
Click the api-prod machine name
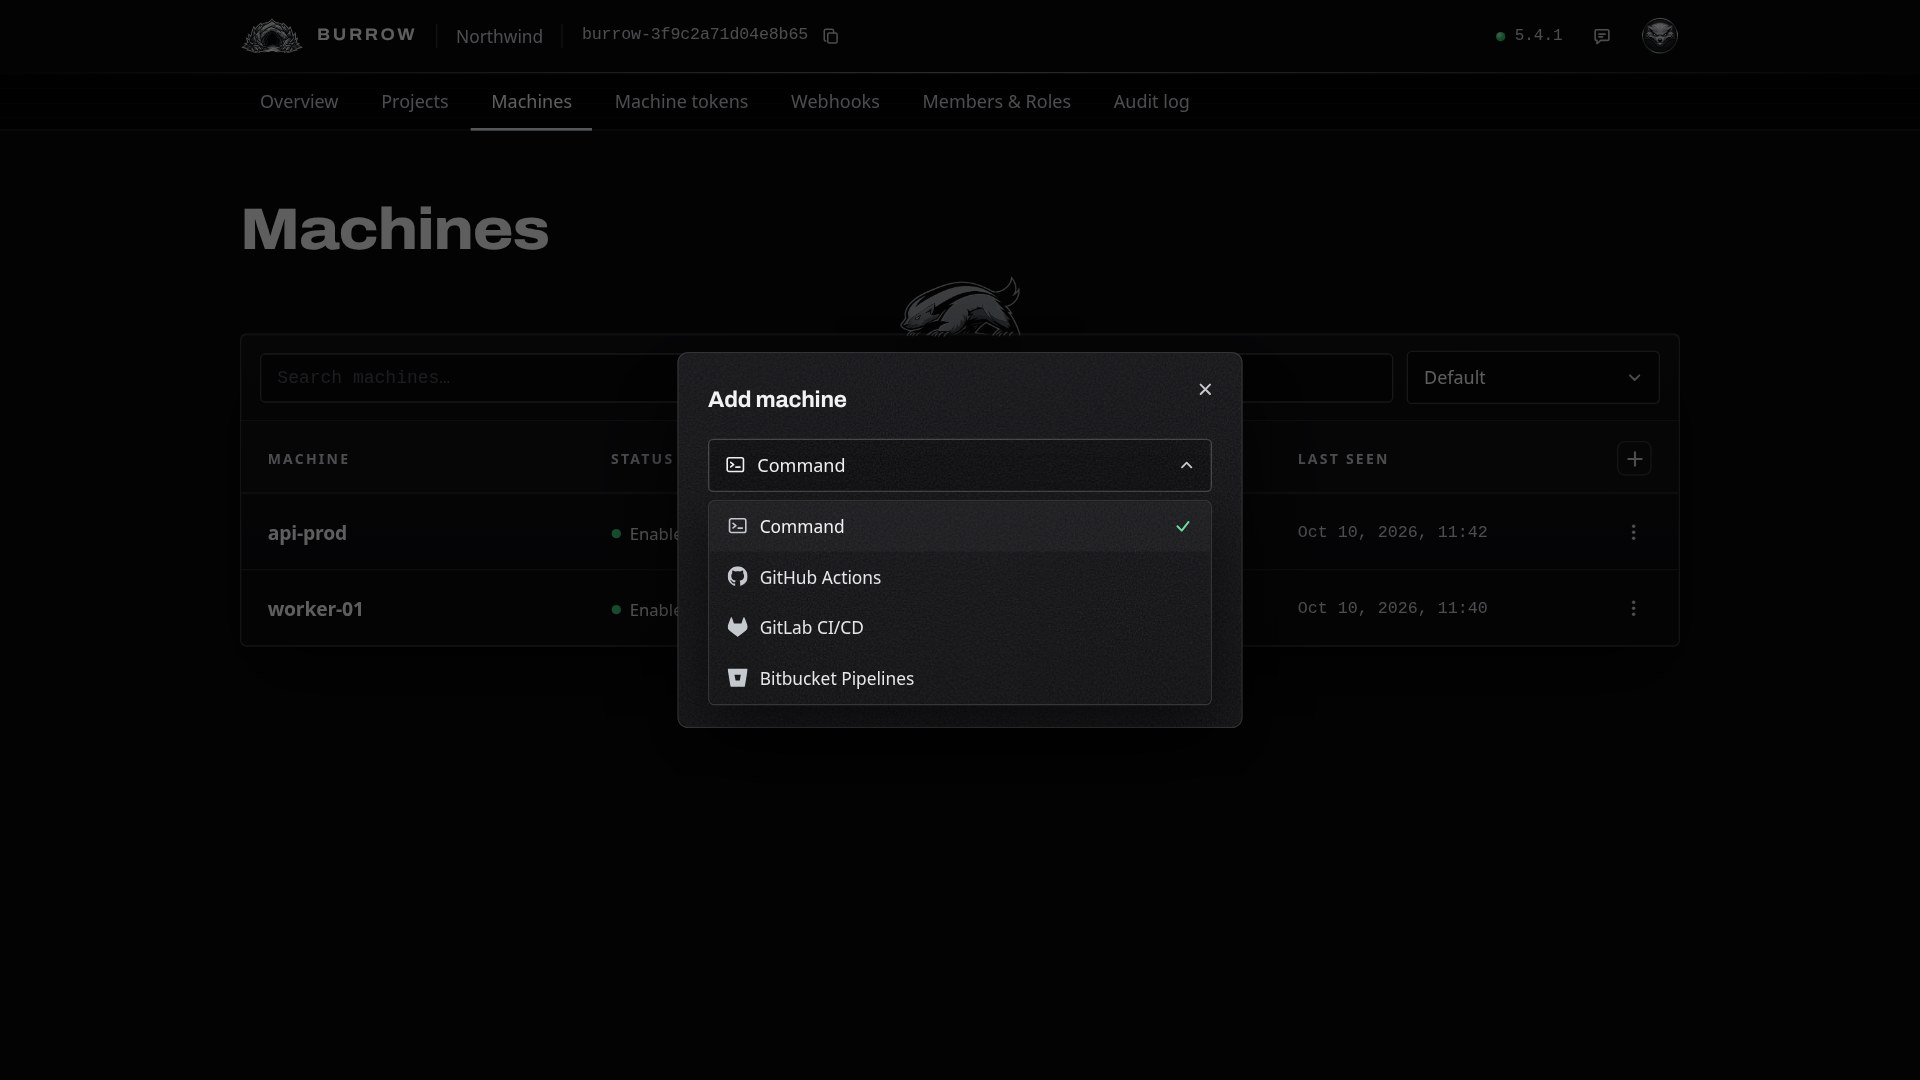(307, 532)
